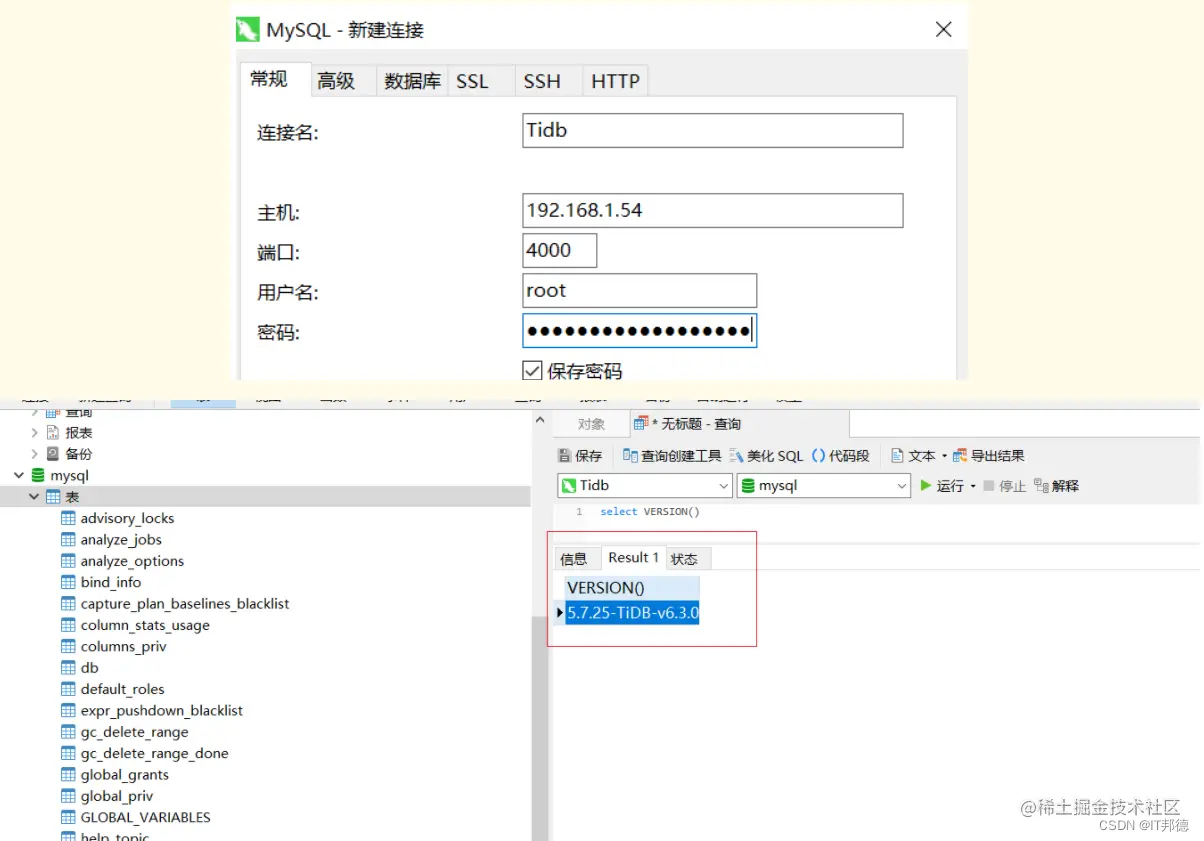Click the table icon beside GLOBAL_VARIABLES
The image size is (1204, 841).
pyautogui.click(x=68, y=817)
